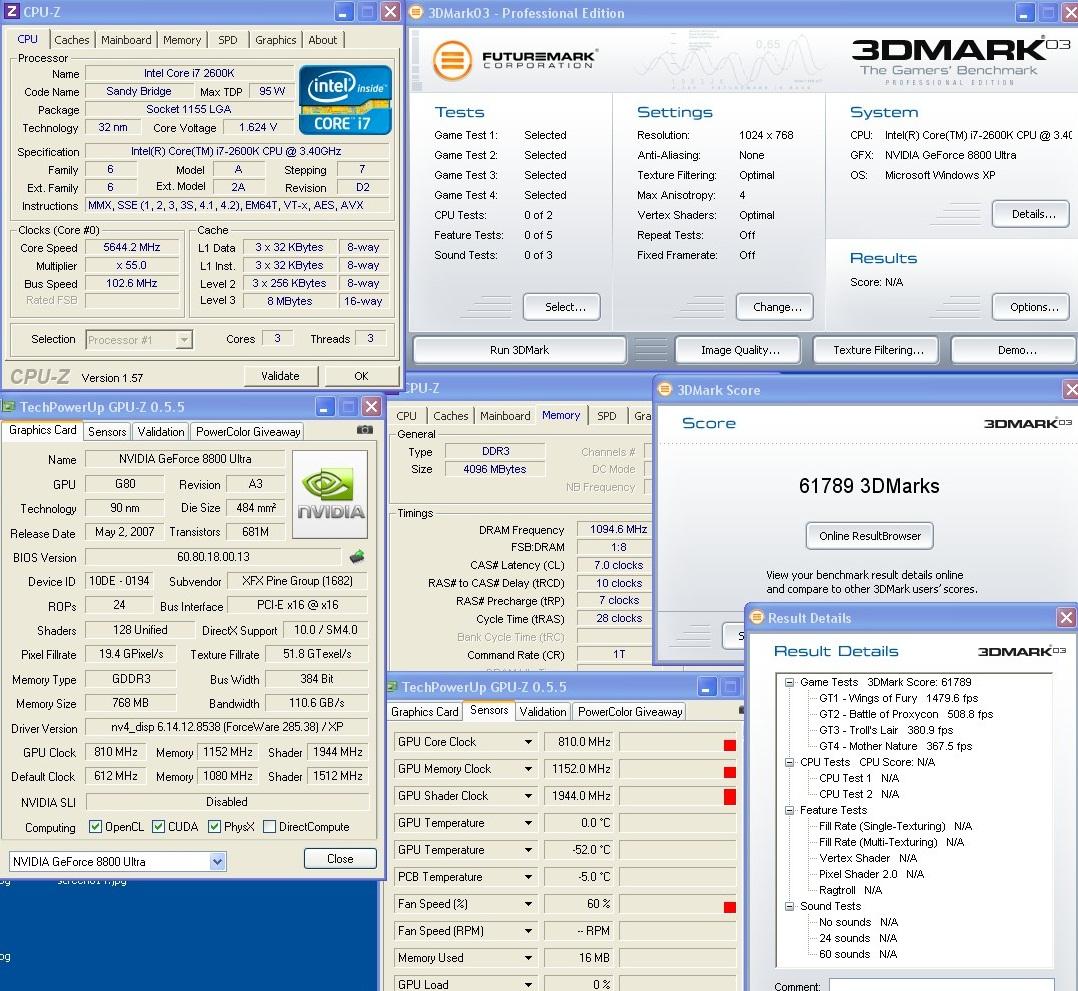Screen dimensions: 1078x991
Task: Select GT4 - Mother Nature result row
Action: tap(895, 746)
